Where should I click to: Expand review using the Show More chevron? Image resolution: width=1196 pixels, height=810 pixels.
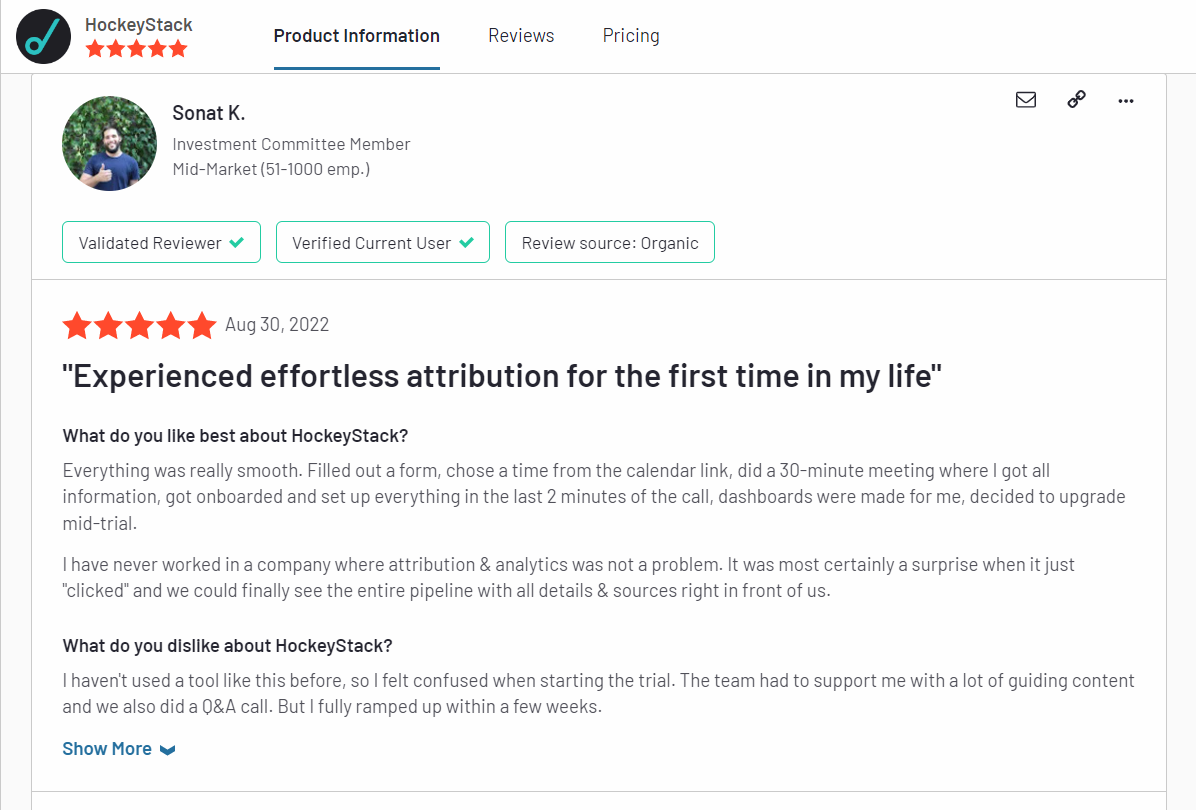[x=168, y=750]
